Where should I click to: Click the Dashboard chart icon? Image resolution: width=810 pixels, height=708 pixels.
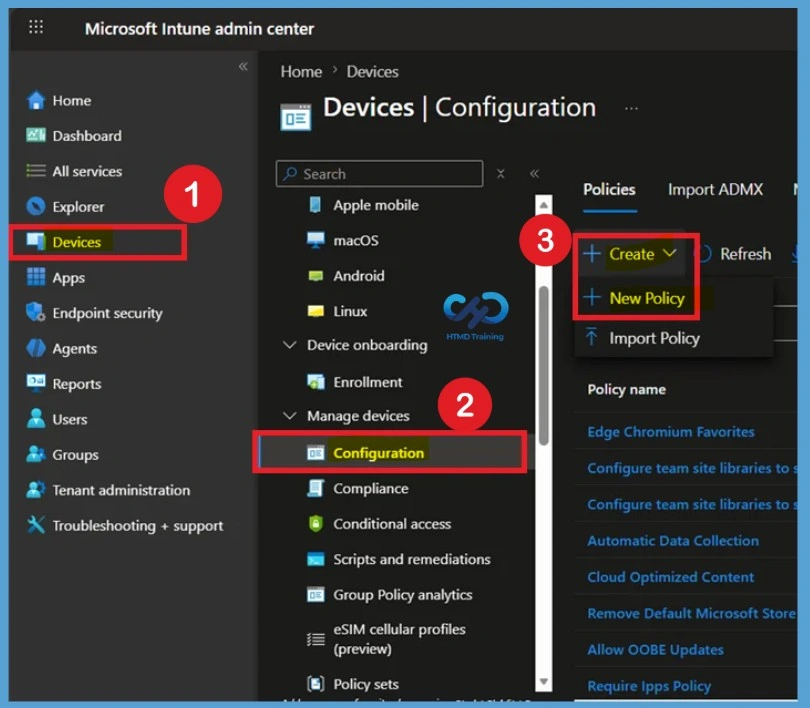point(36,135)
